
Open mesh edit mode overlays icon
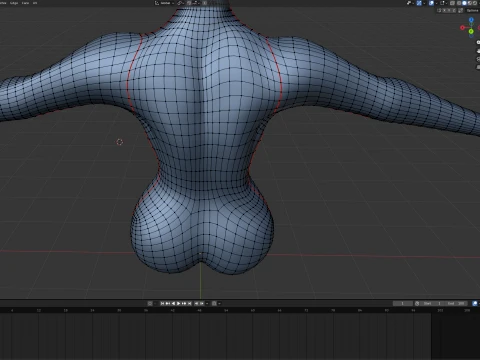pos(442,3)
